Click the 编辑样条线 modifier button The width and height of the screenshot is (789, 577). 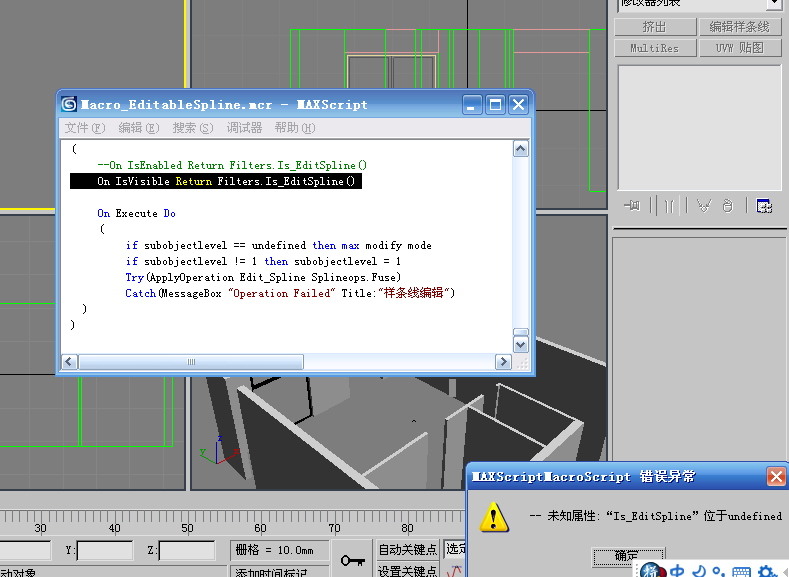740,27
